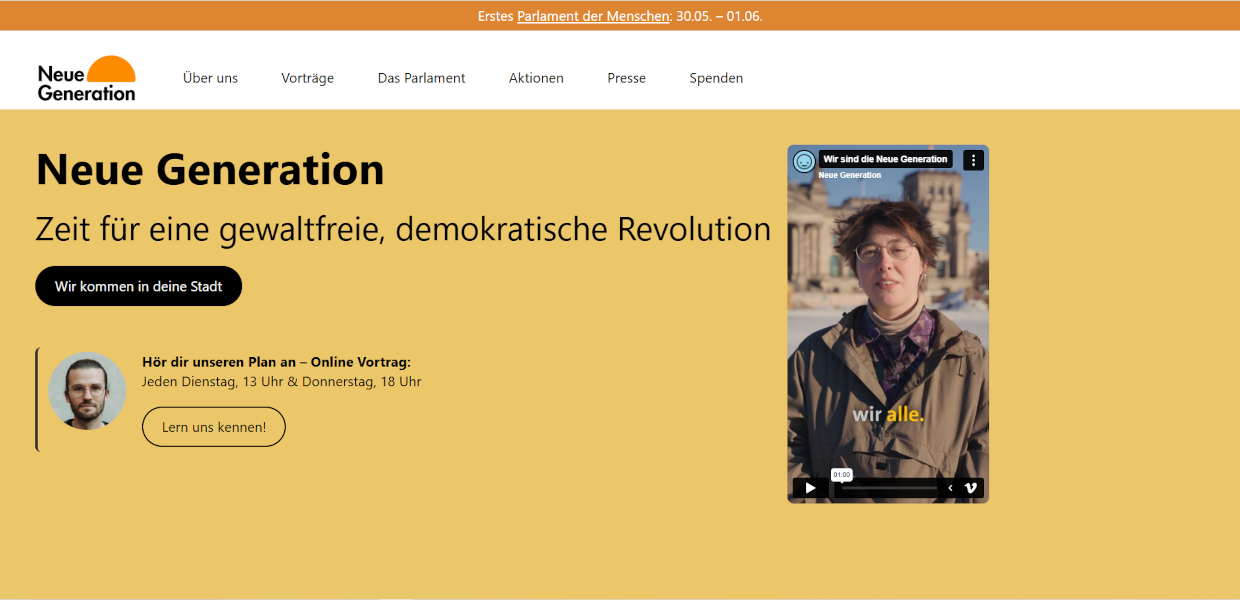Image resolution: width=1240 pixels, height=600 pixels.
Task: Go to the Vorträge page
Action: 307,78
